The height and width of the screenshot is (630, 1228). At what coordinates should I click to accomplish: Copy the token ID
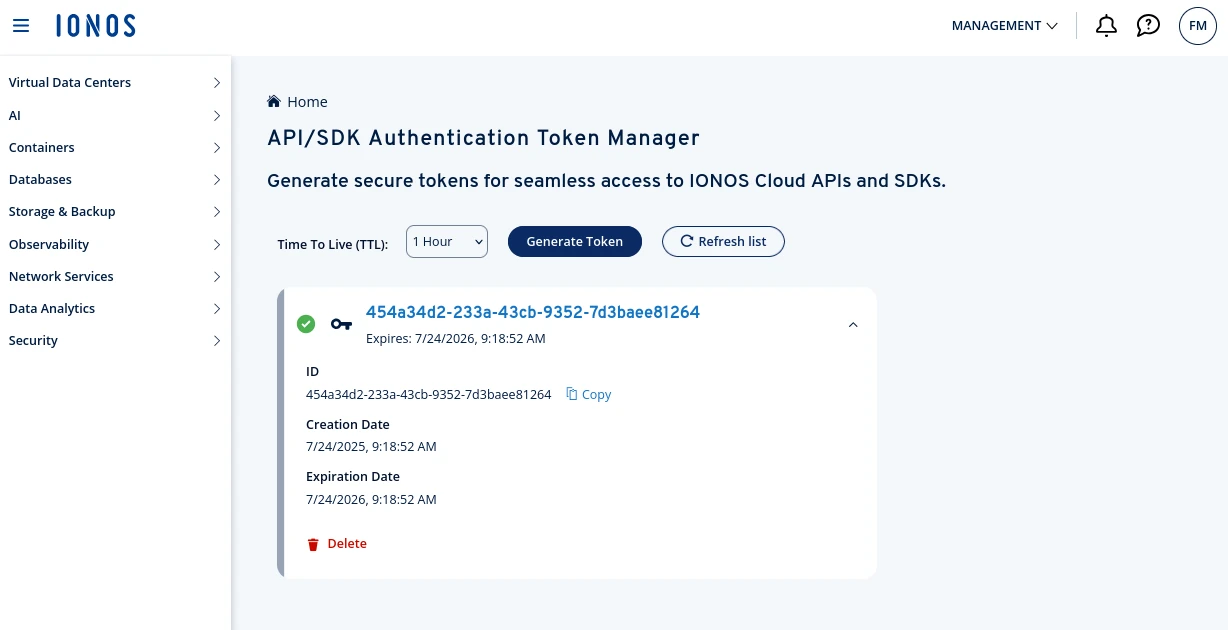point(588,395)
